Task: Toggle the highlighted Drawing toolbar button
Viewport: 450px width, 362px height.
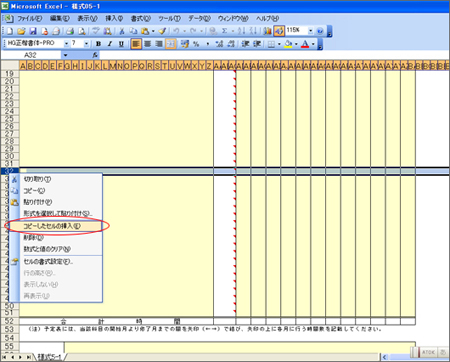Action: tap(279, 31)
